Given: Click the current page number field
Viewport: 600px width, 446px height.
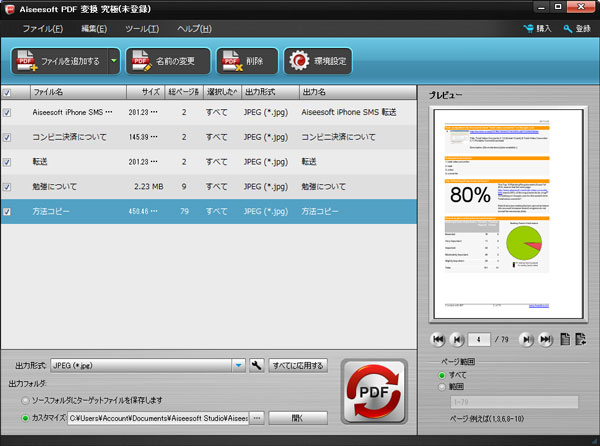Looking at the screenshot, I should coord(479,339).
